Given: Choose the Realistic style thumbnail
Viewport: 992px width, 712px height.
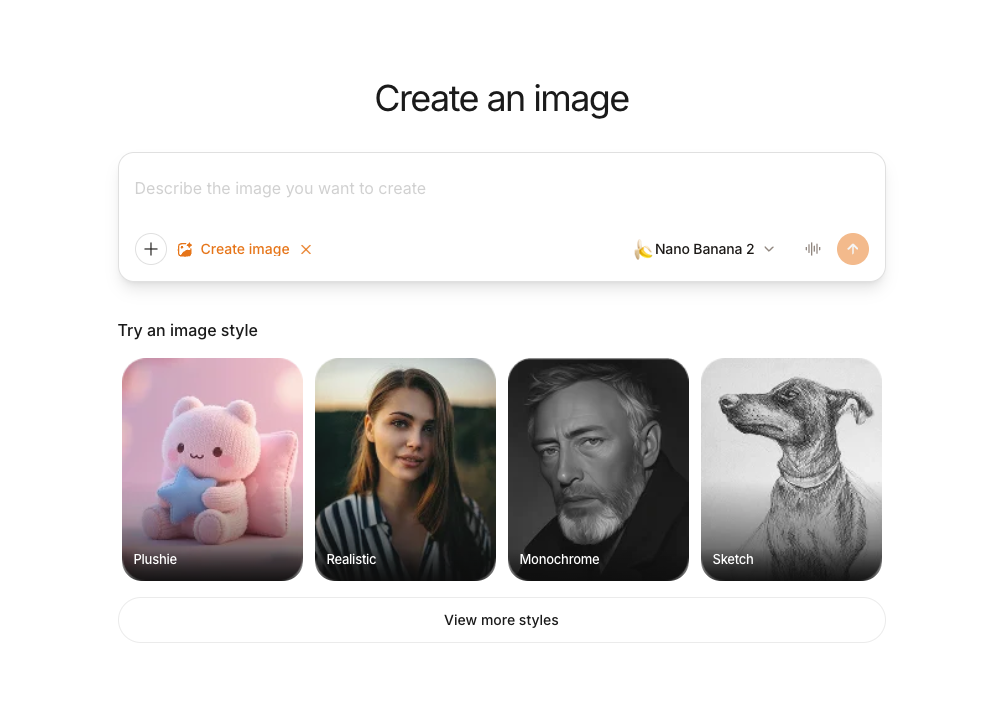Looking at the screenshot, I should 405,469.
